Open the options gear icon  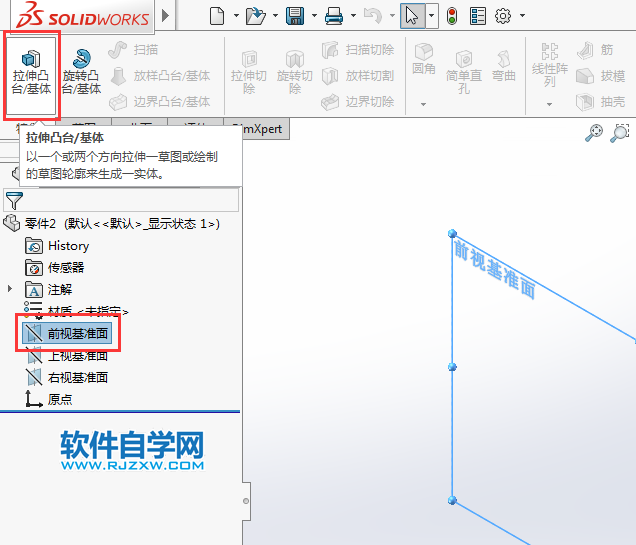(503, 15)
